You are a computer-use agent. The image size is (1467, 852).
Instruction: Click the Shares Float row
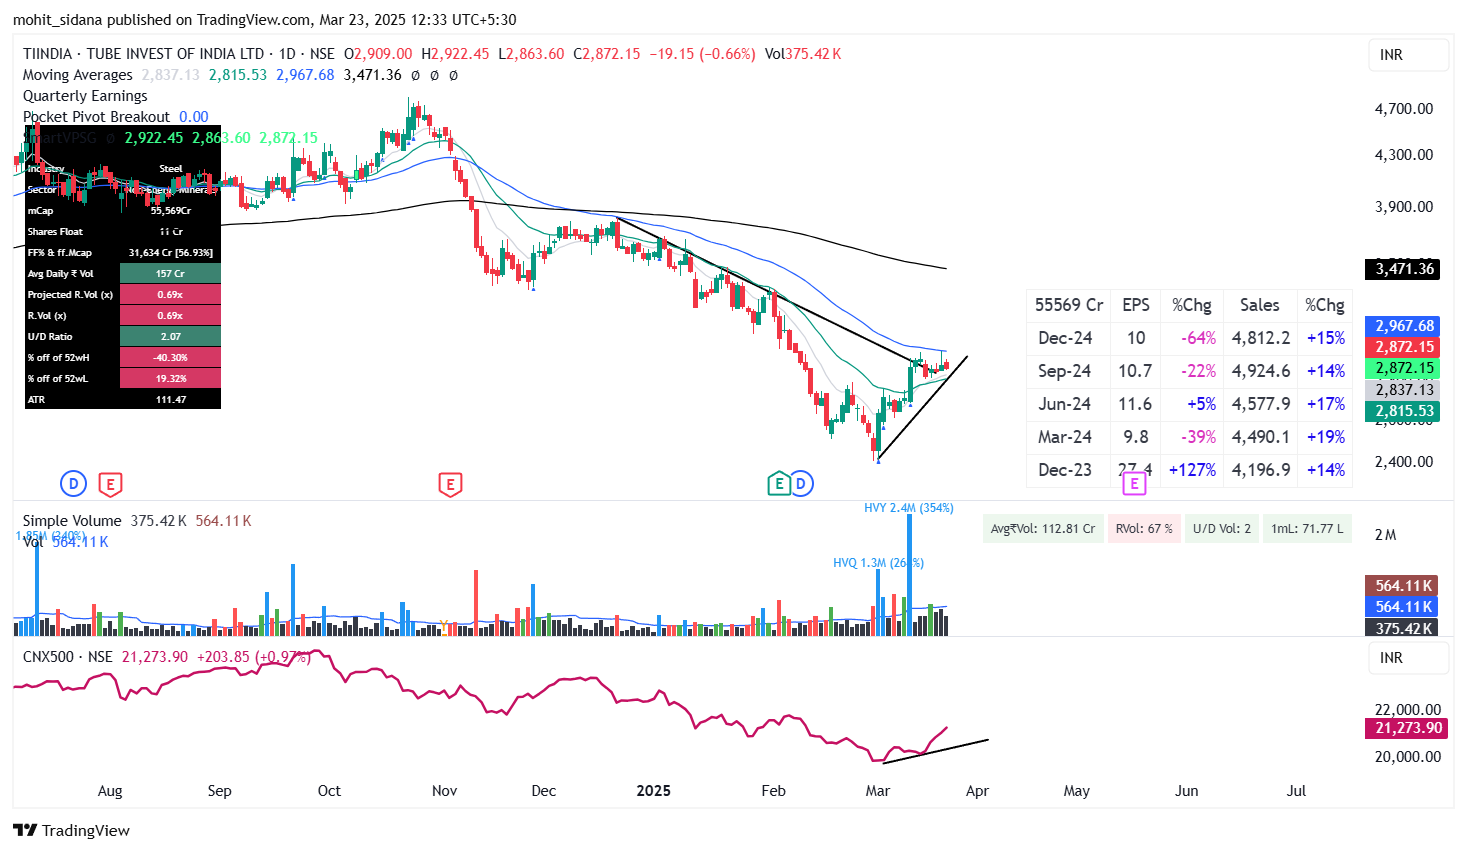[x=122, y=232]
